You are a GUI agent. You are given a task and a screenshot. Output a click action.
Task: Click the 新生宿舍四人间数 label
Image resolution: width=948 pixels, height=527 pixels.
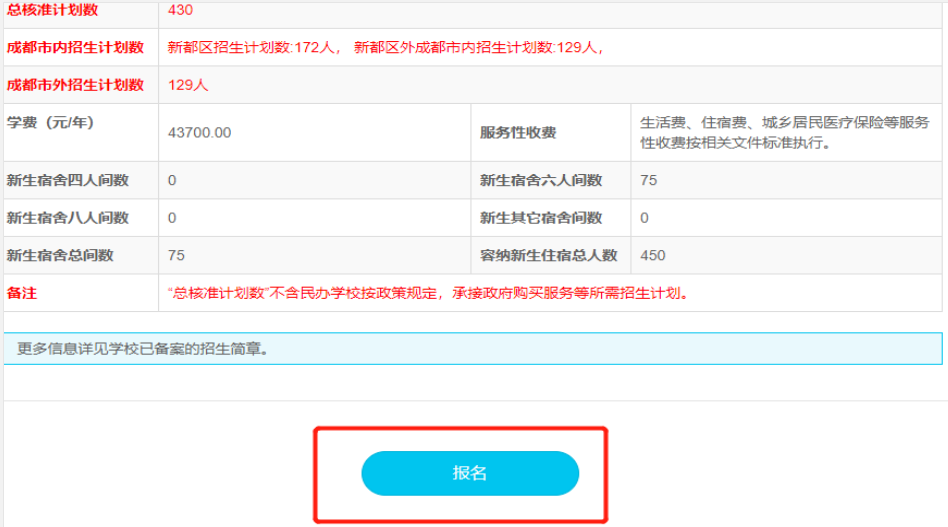(x=68, y=180)
